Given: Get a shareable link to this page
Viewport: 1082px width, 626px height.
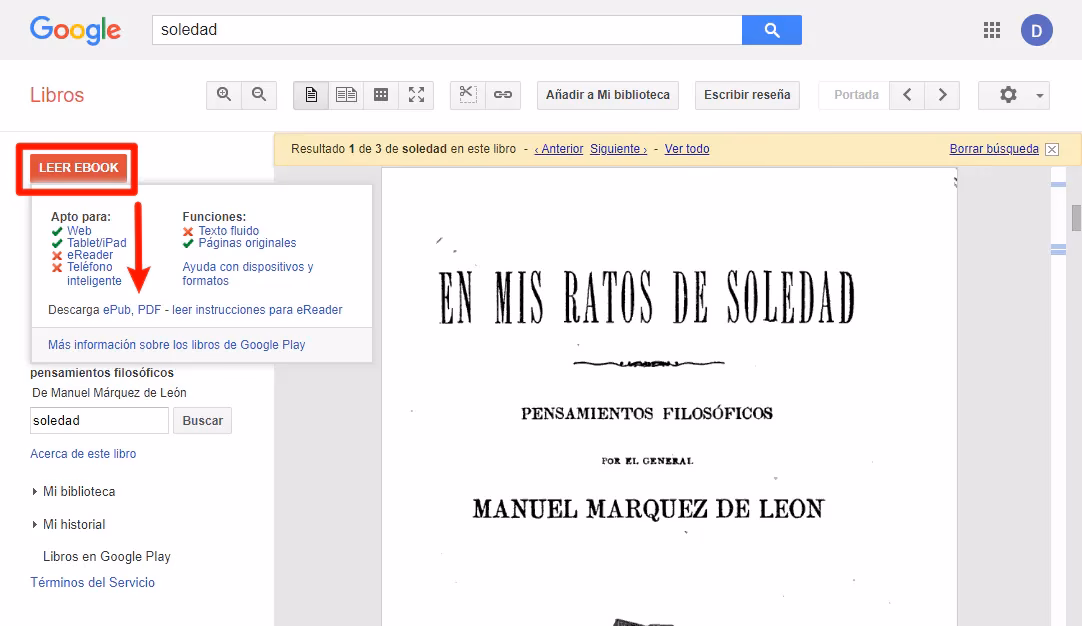Looking at the screenshot, I should 503,94.
